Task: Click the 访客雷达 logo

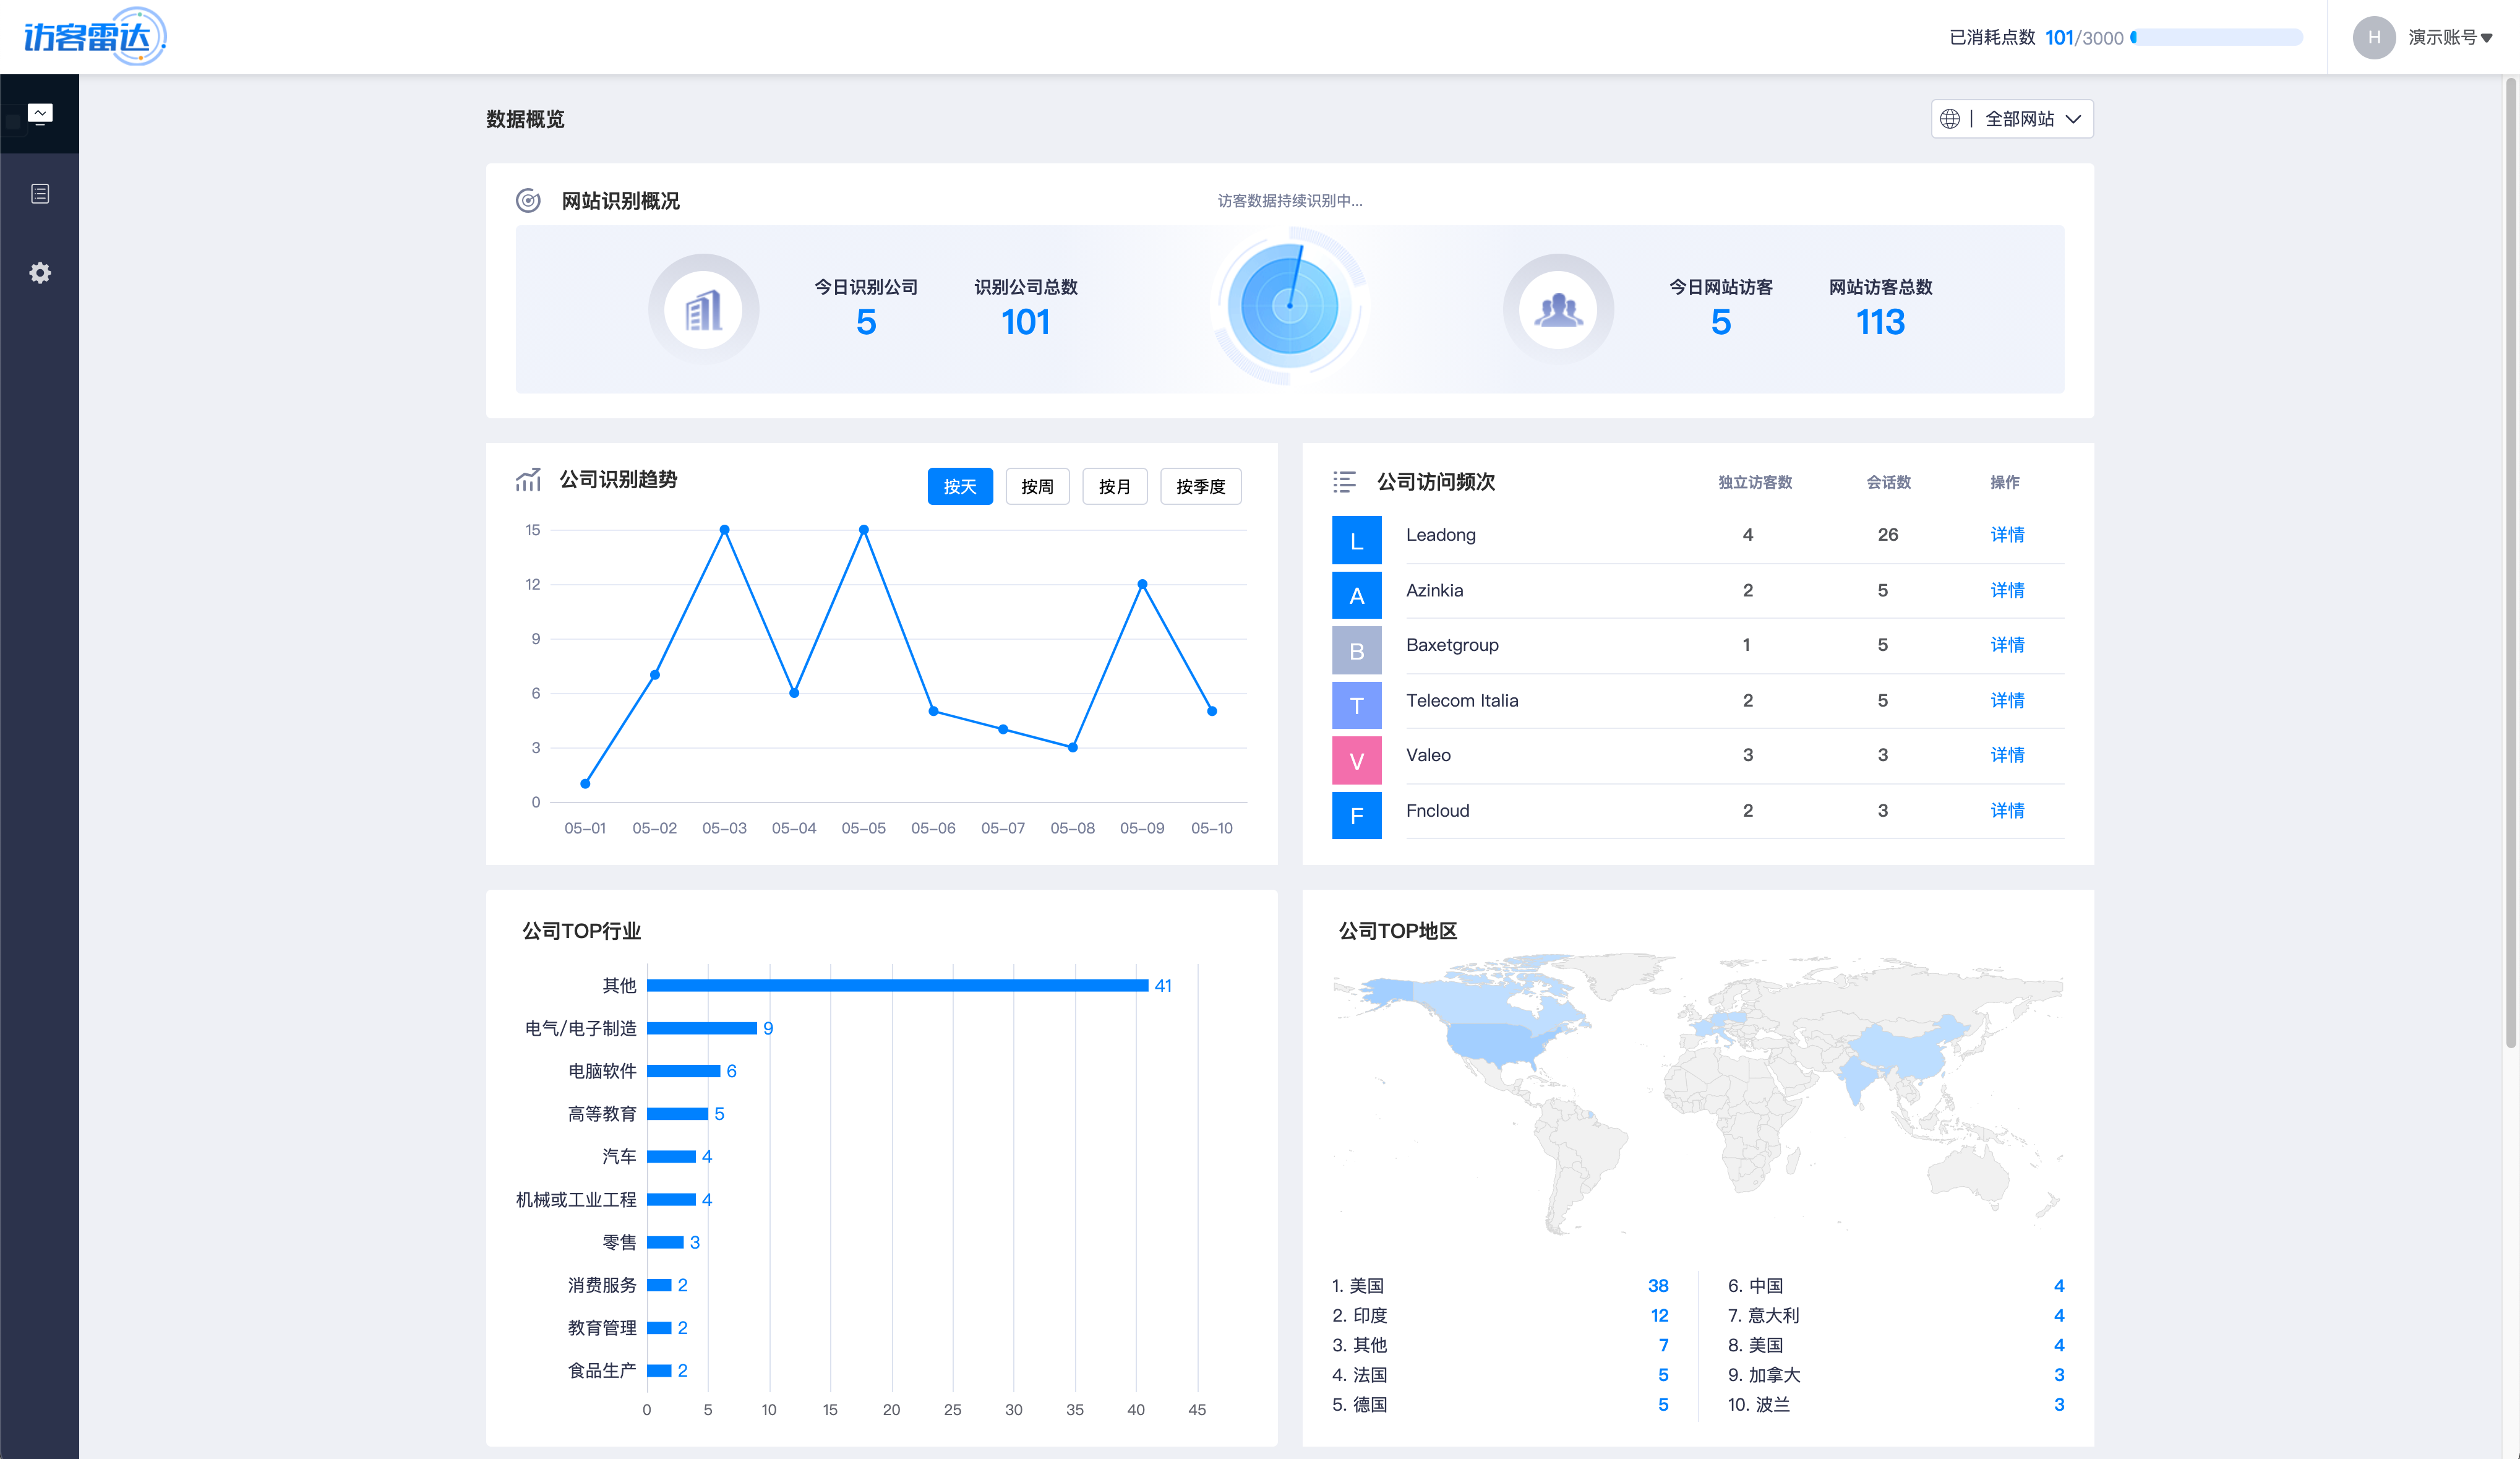Action: click(94, 37)
